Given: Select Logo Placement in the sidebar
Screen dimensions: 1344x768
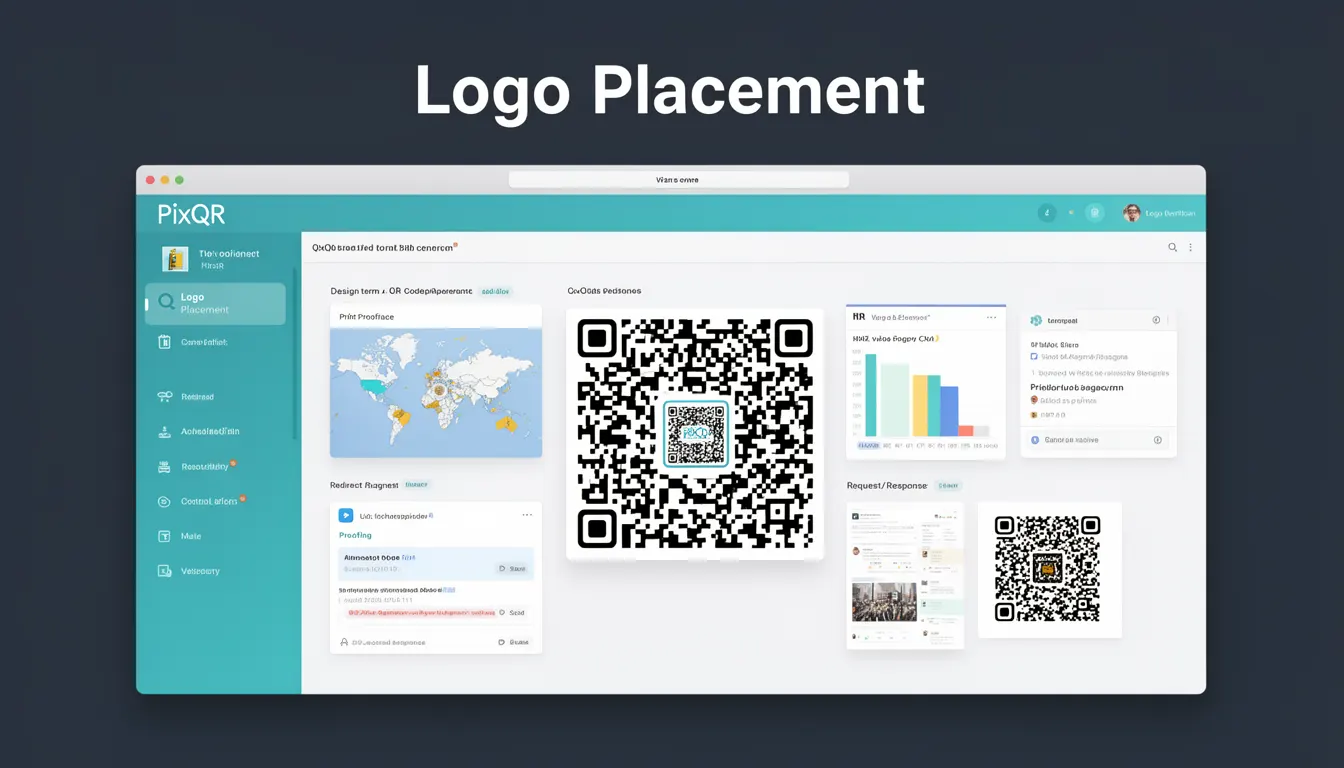Looking at the screenshot, I should point(215,304).
